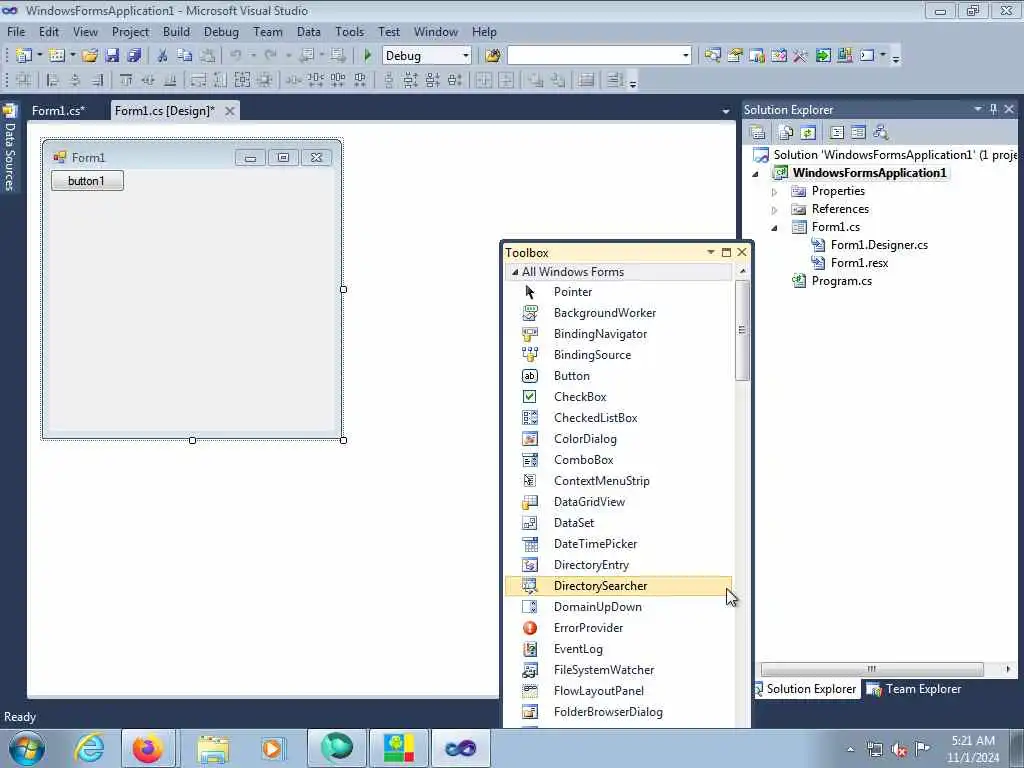1024x768 pixels.
Task: Open the Tools menu
Action: pyautogui.click(x=349, y=31)
